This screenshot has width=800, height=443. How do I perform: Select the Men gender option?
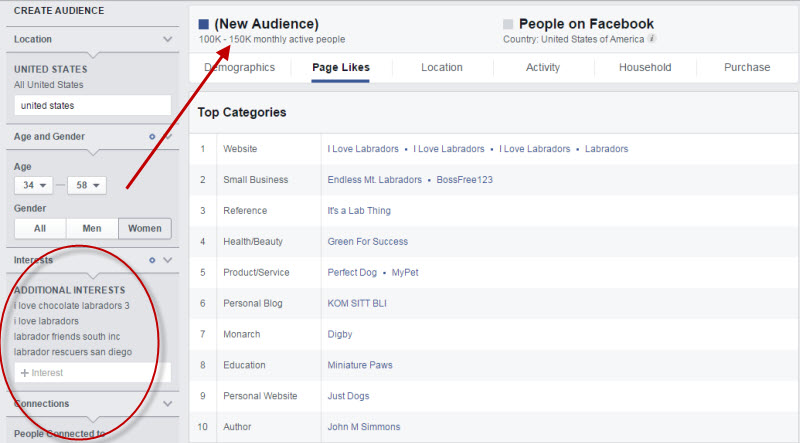(x=92, y=229)
